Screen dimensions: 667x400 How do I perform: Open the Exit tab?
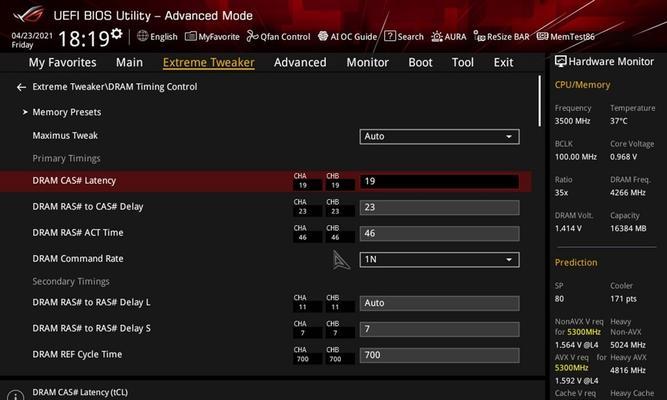(503, 63)
